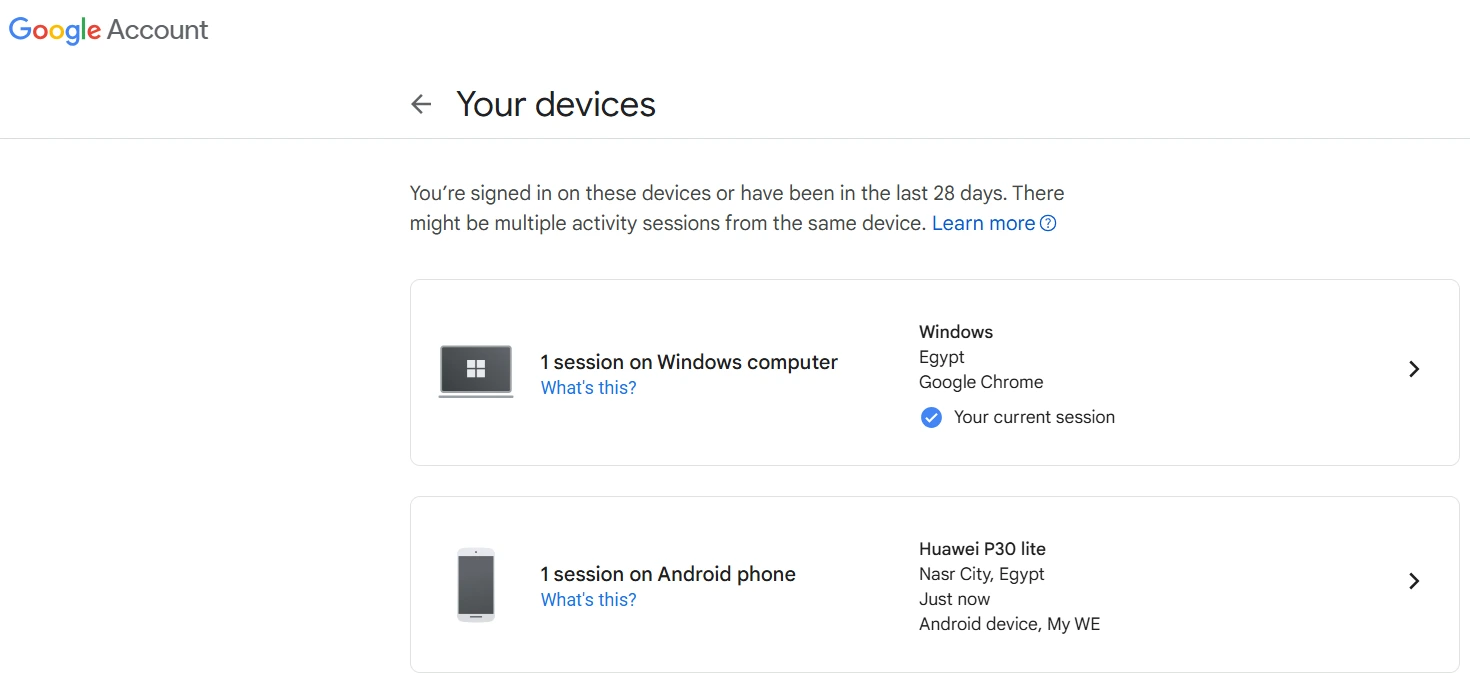Click the blue current session checkmark

click(x=931, y=418)
